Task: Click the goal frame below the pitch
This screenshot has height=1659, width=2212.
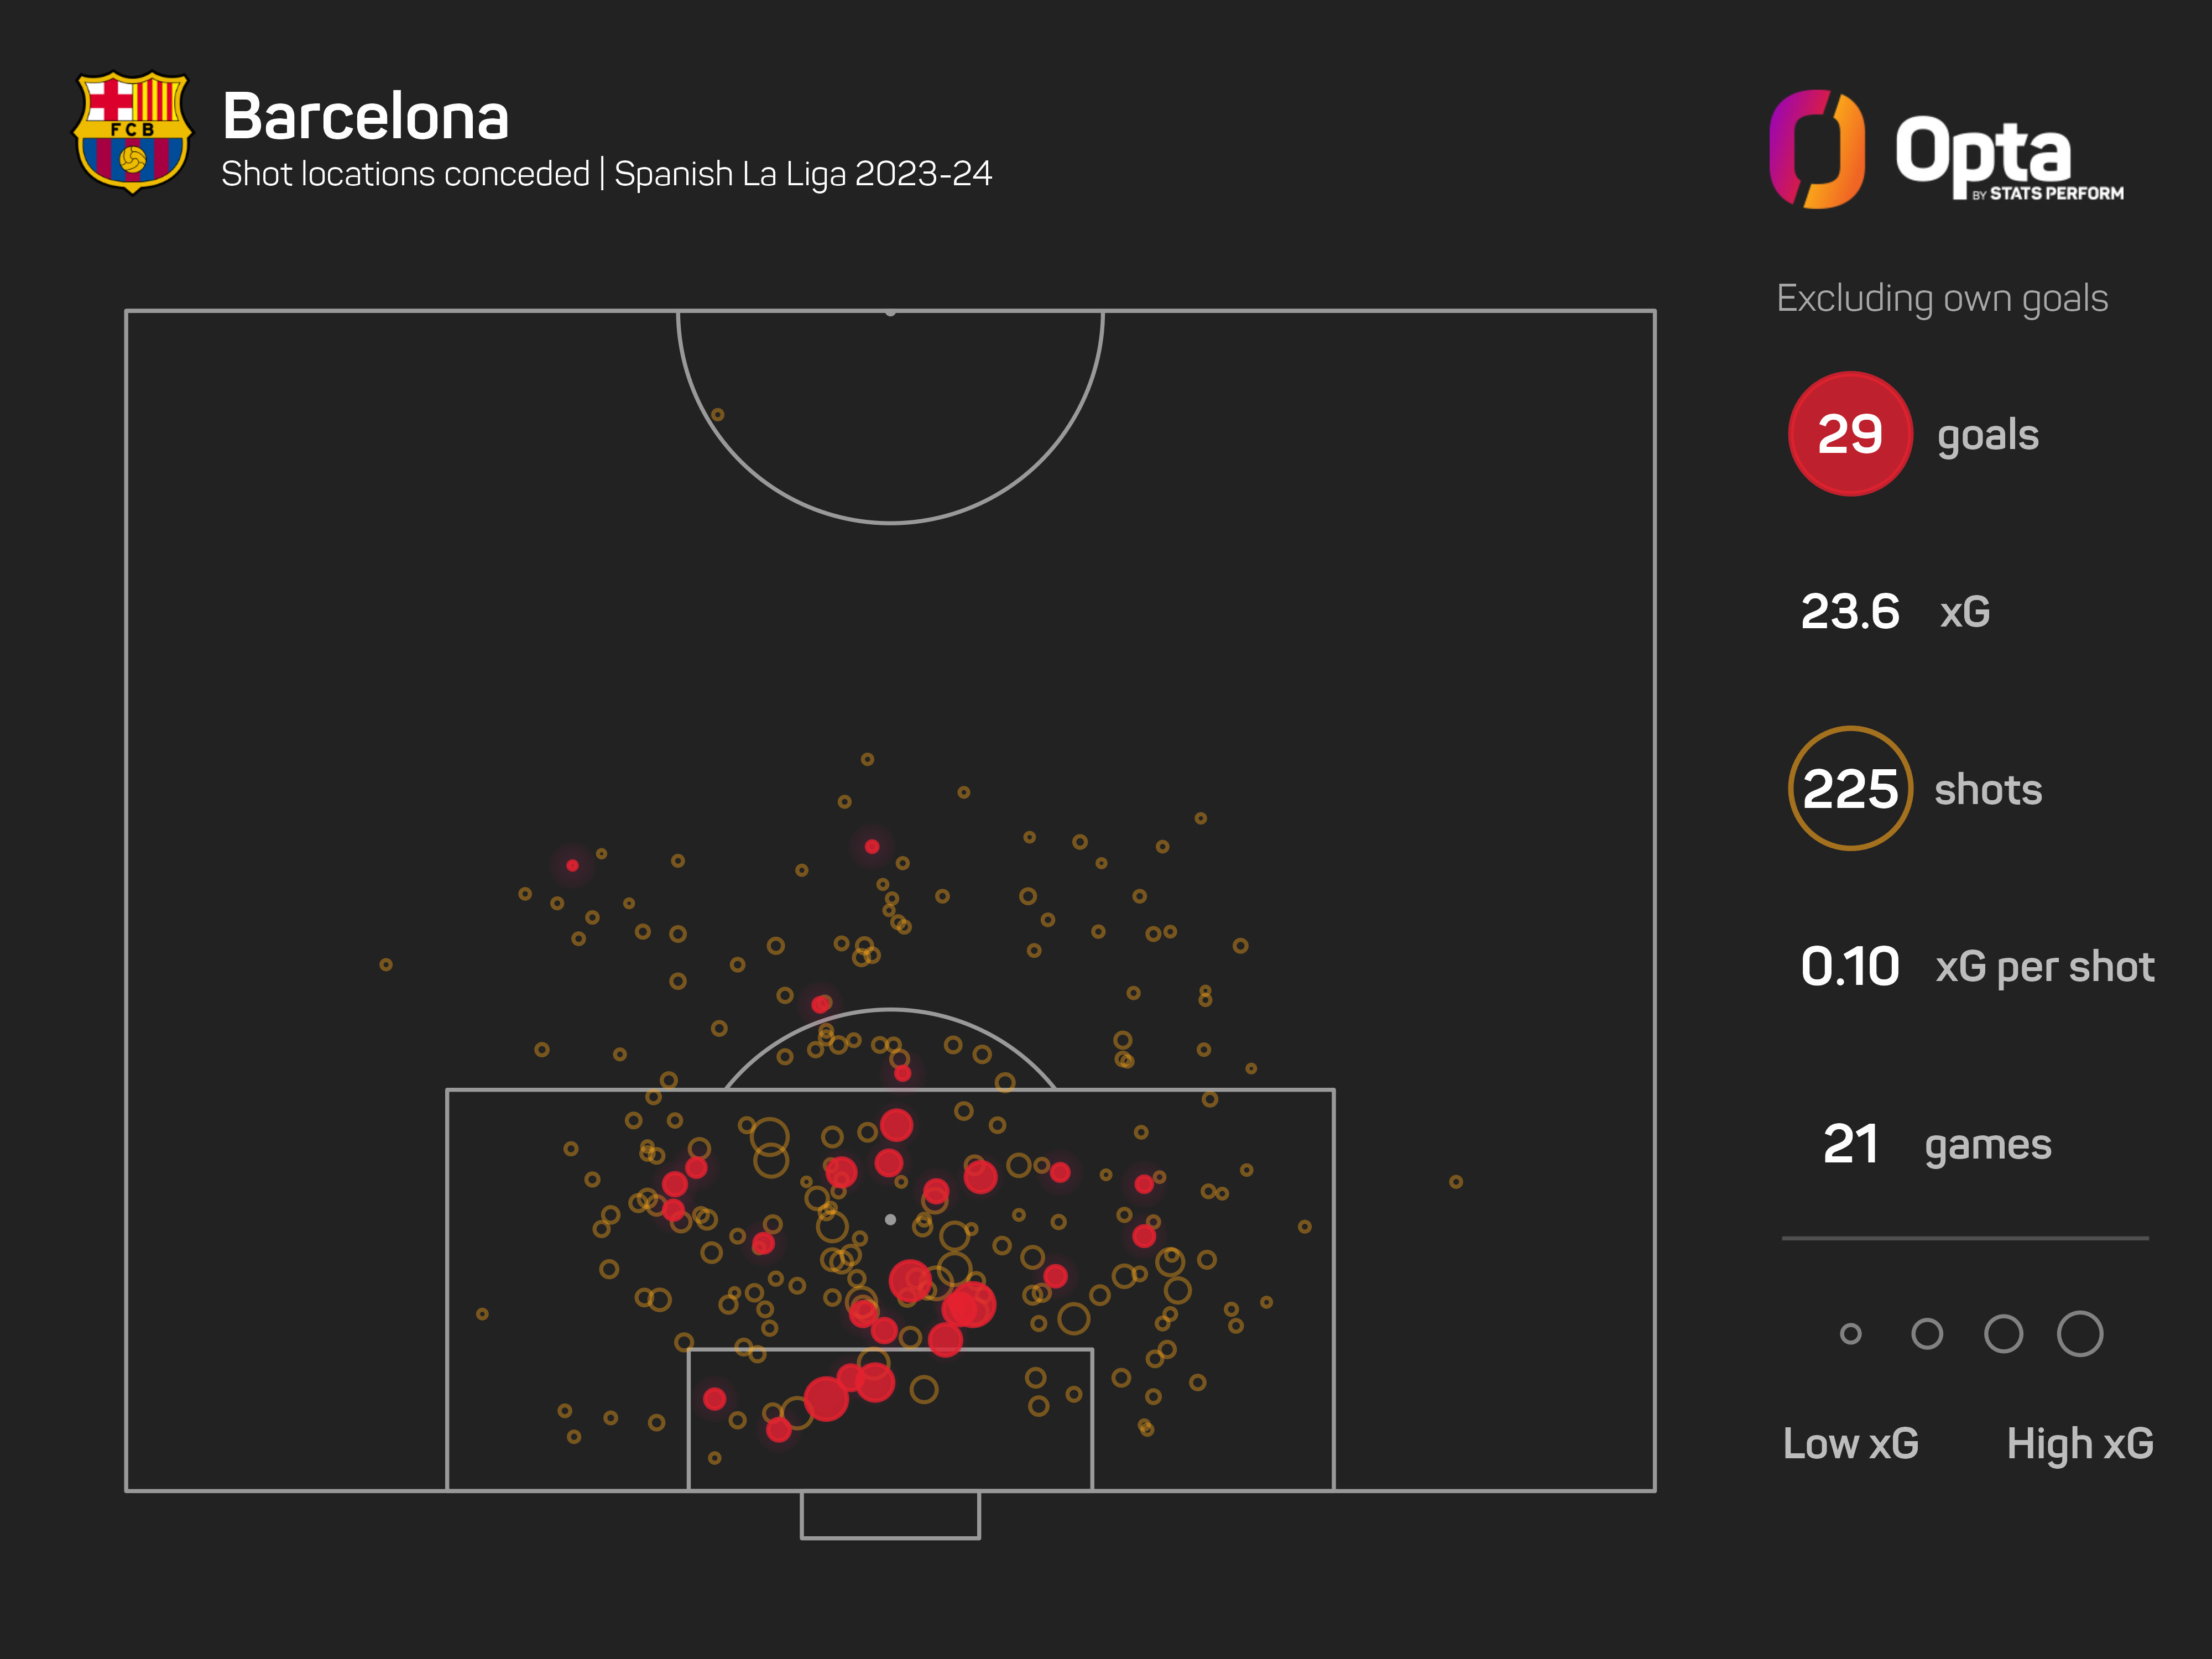Action: click(x=890, y=1516)
